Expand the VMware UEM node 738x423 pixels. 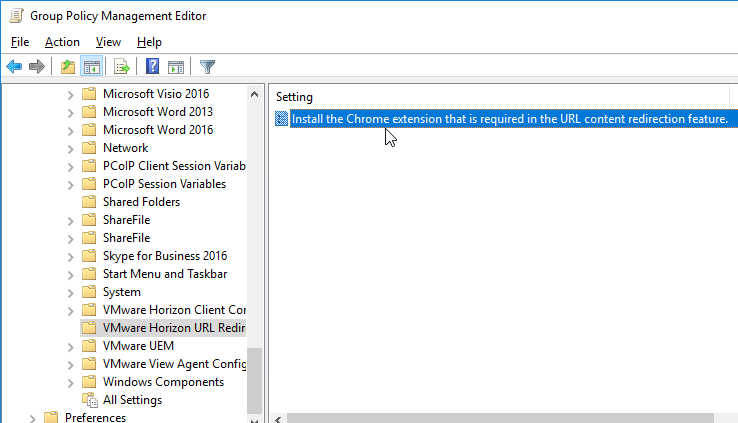pos(71,347)
